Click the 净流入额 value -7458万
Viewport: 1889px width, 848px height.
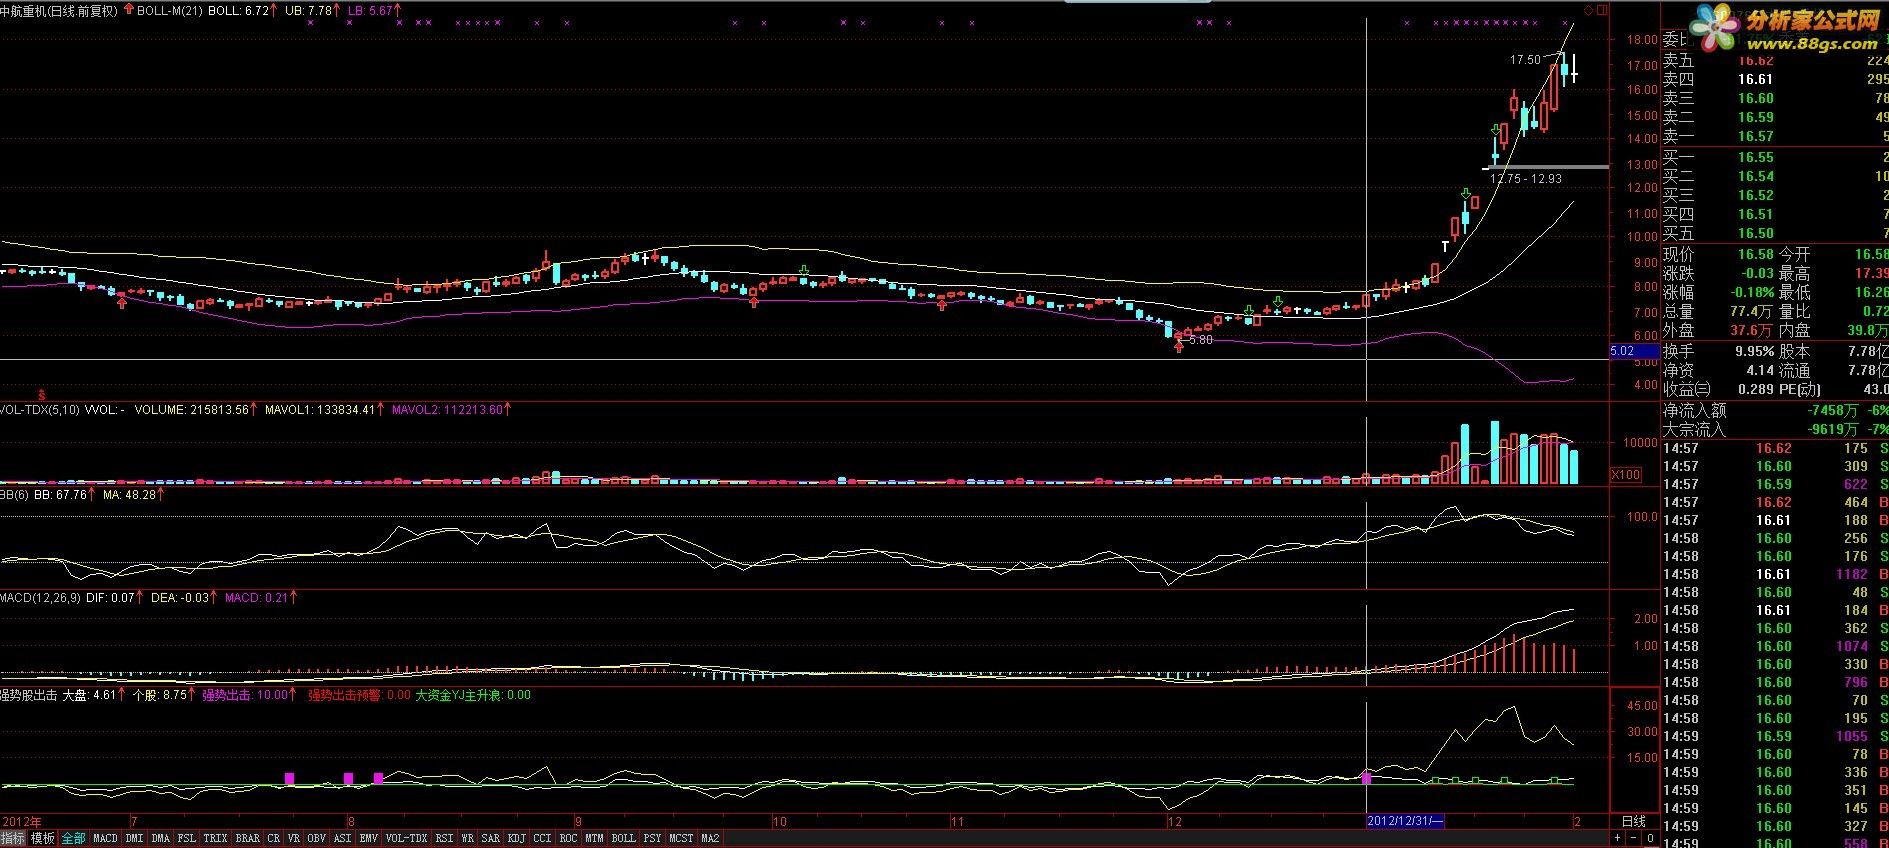click(x=1833, y=411)
